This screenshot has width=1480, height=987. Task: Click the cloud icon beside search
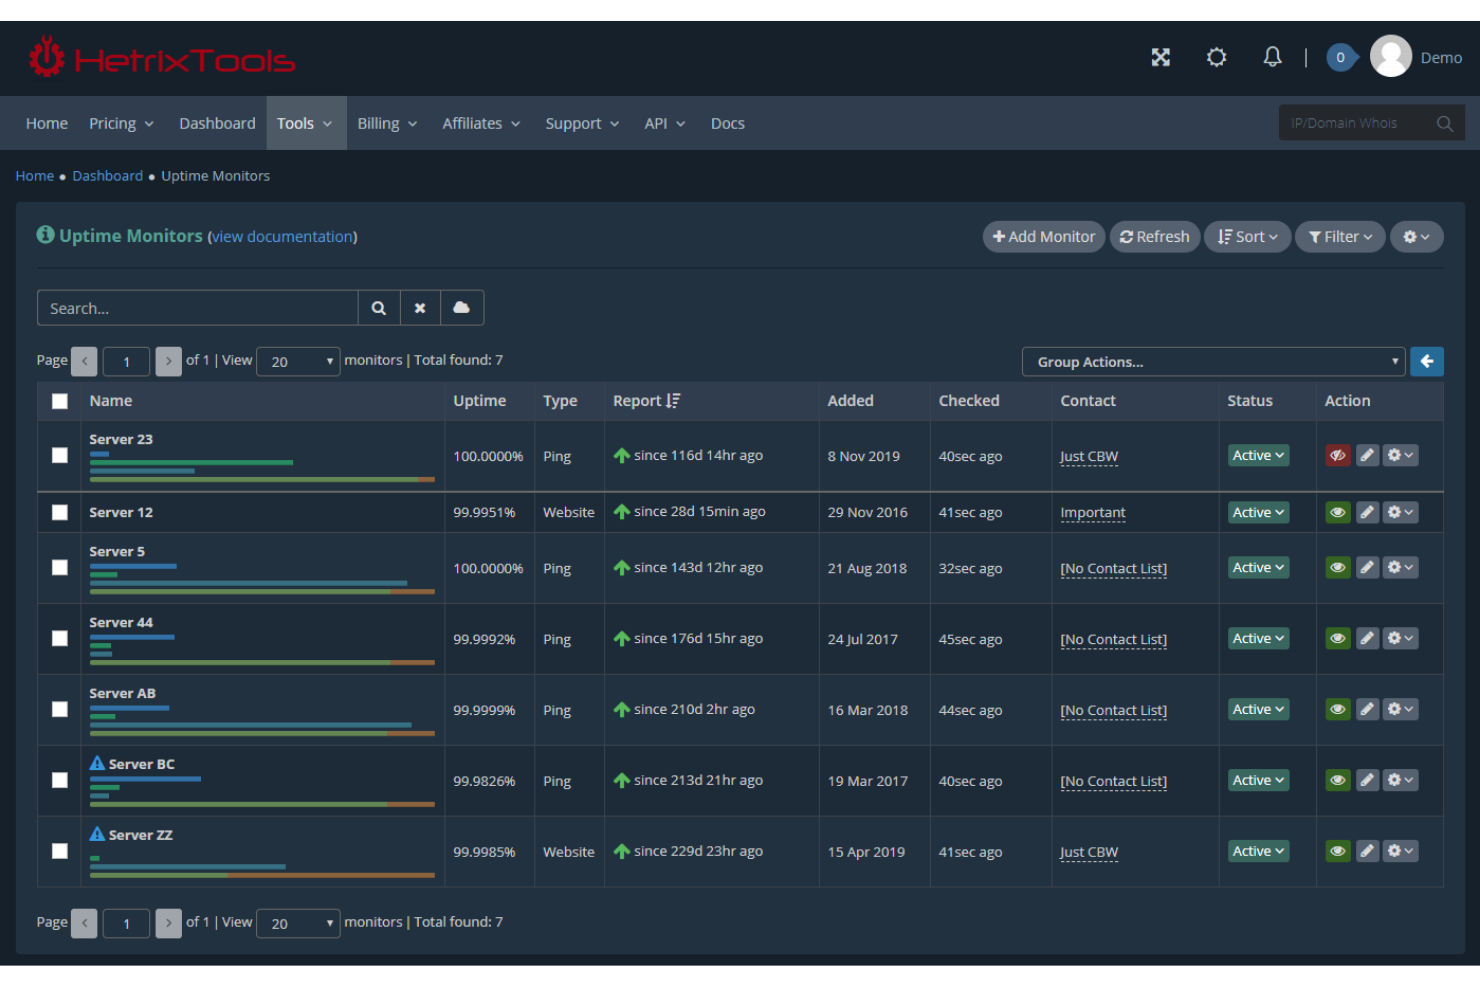coord(462,308)
